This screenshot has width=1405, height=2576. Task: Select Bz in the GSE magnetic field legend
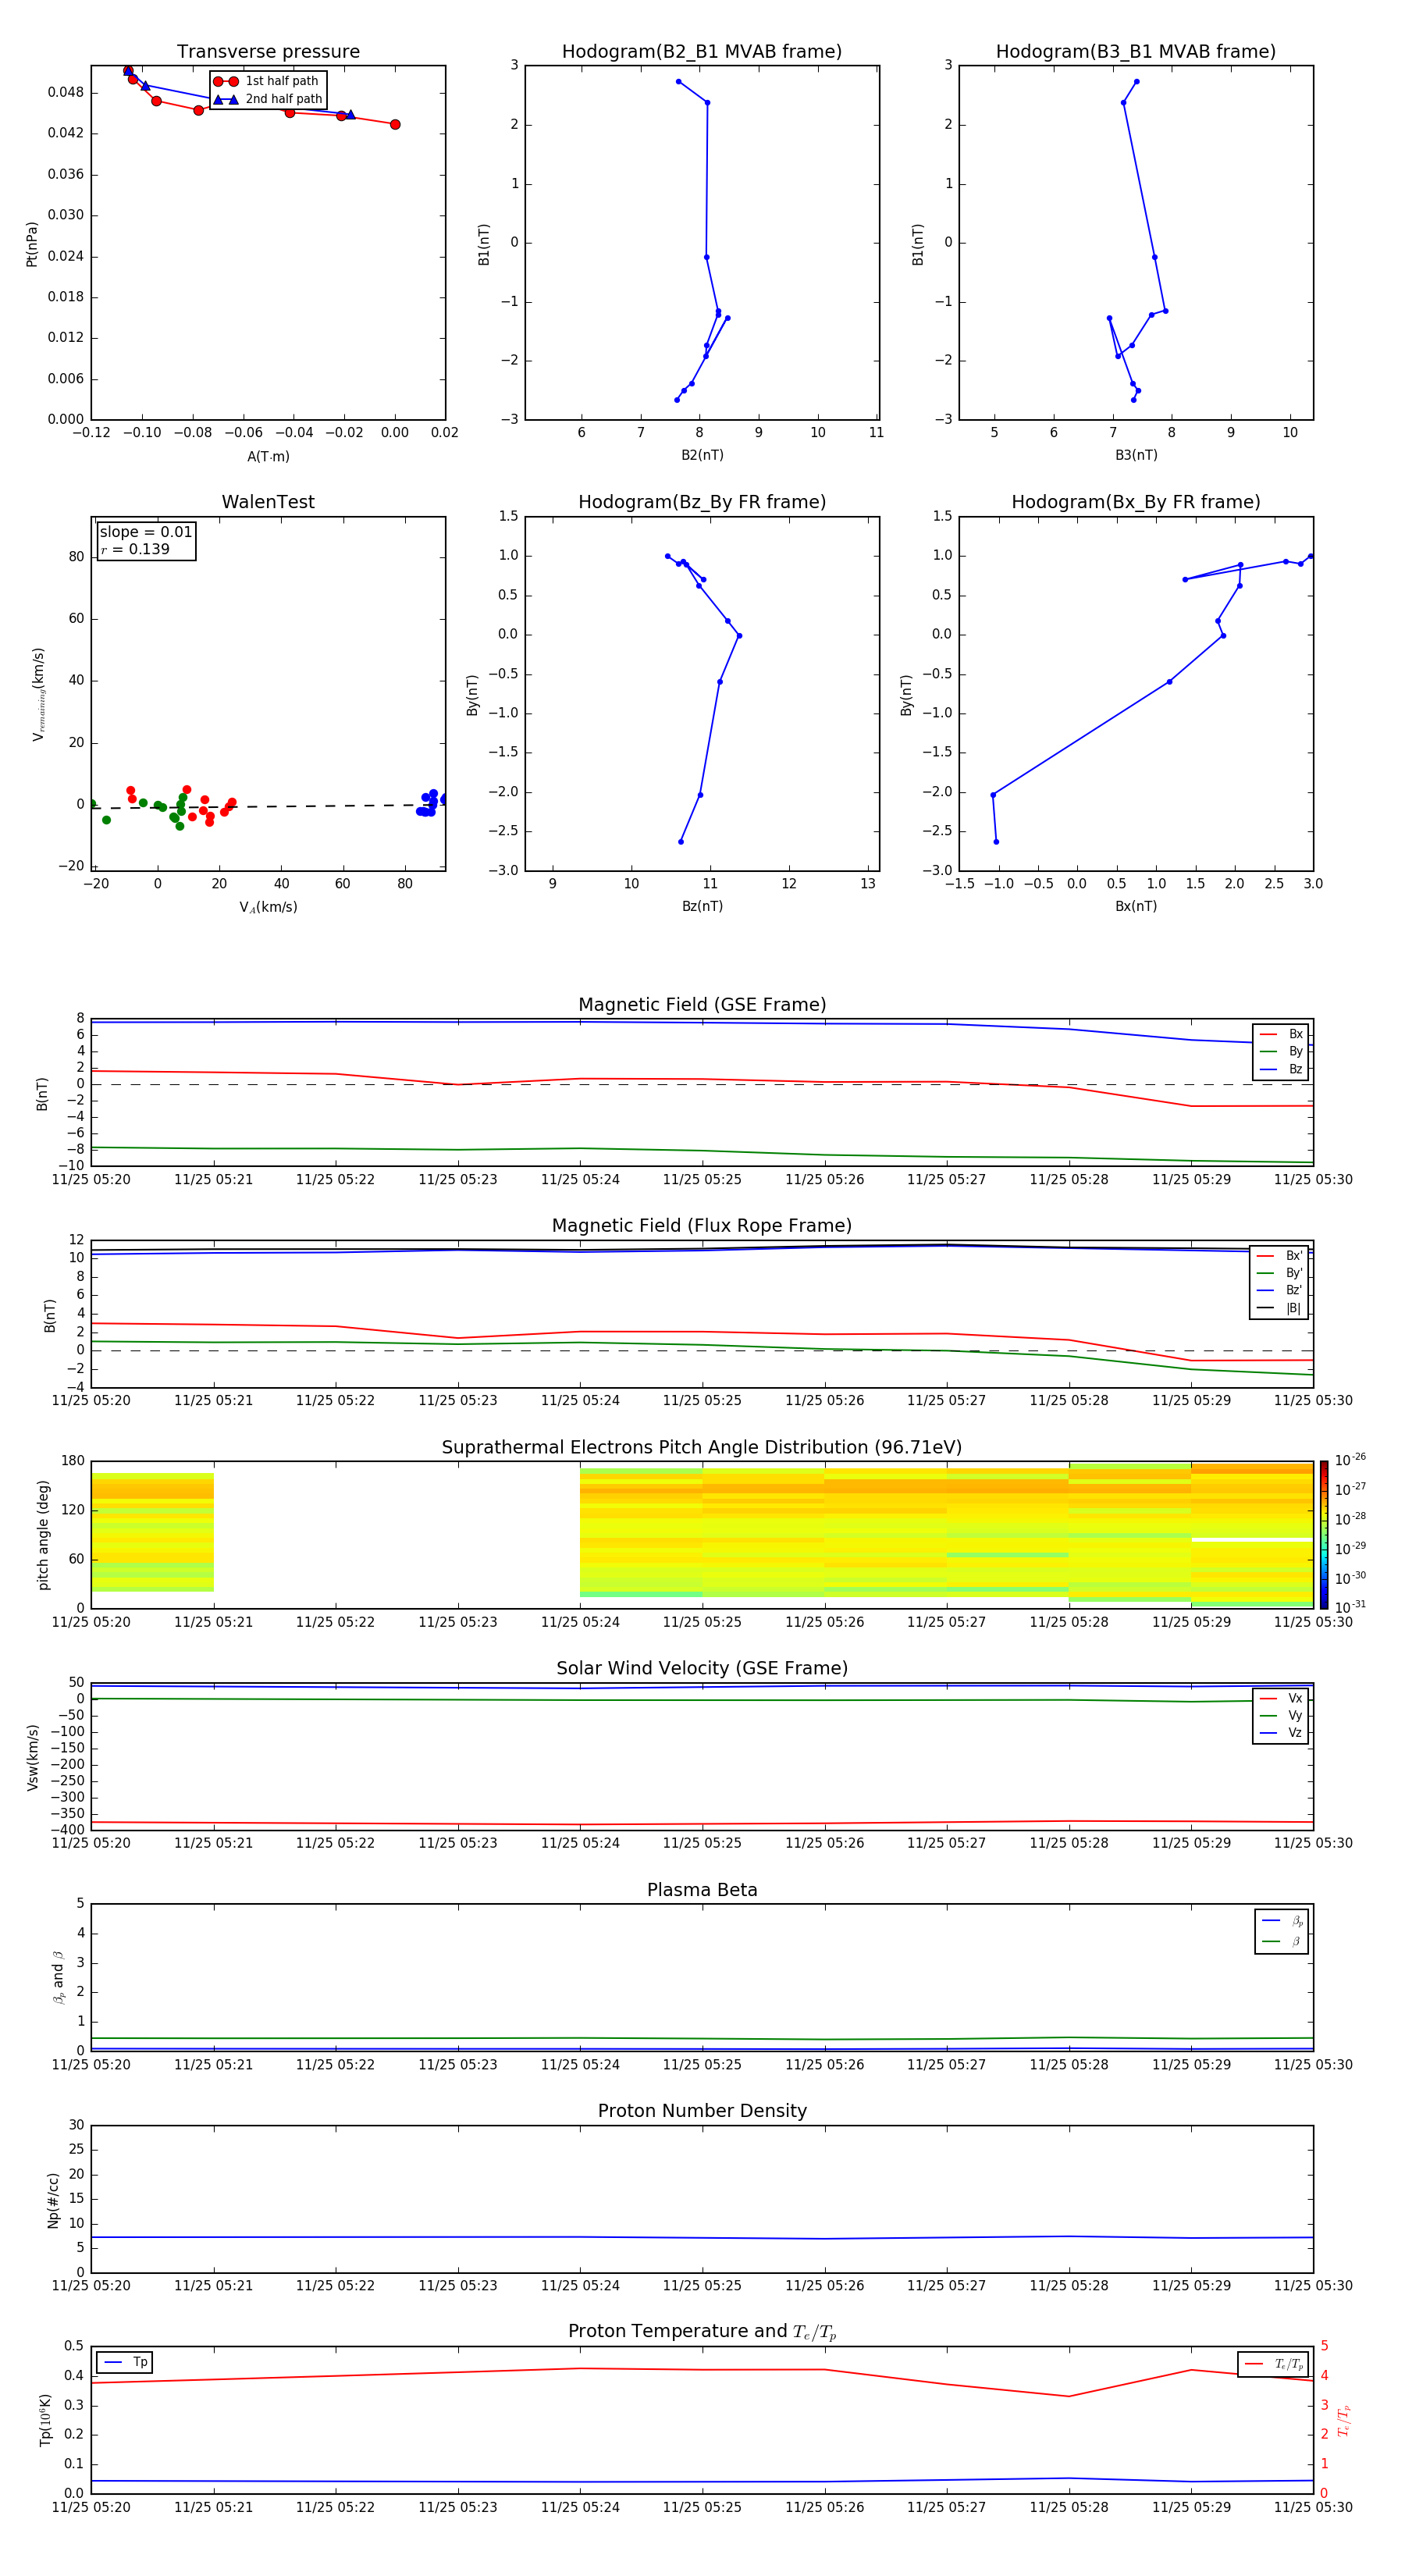(1281, 1069)
